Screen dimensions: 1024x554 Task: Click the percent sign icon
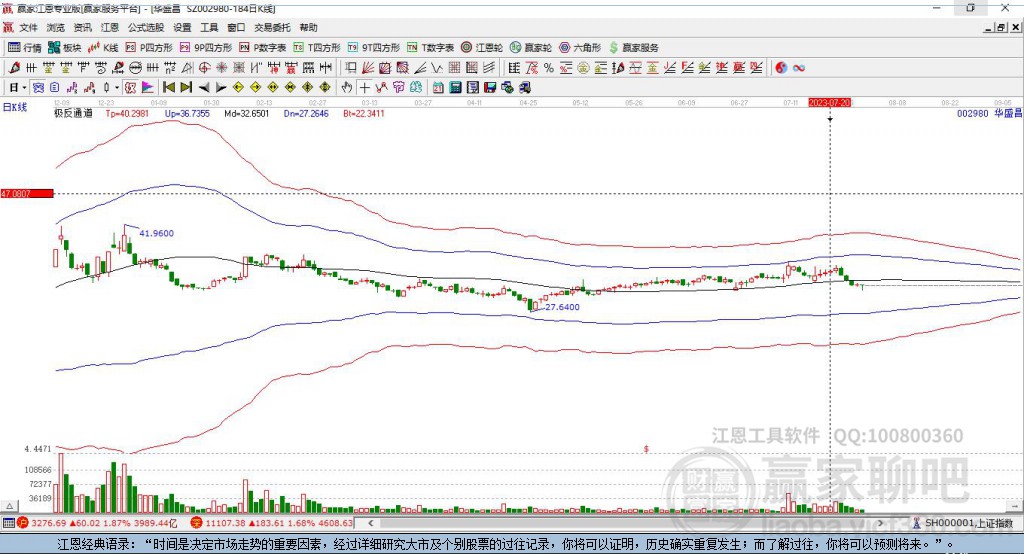[549, 68]
